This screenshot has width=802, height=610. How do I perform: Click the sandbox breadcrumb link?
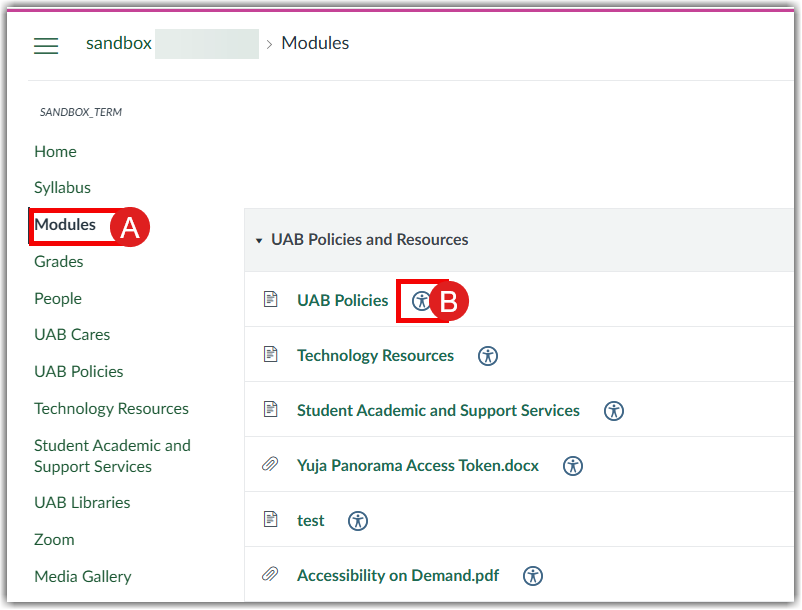(119, 43)
